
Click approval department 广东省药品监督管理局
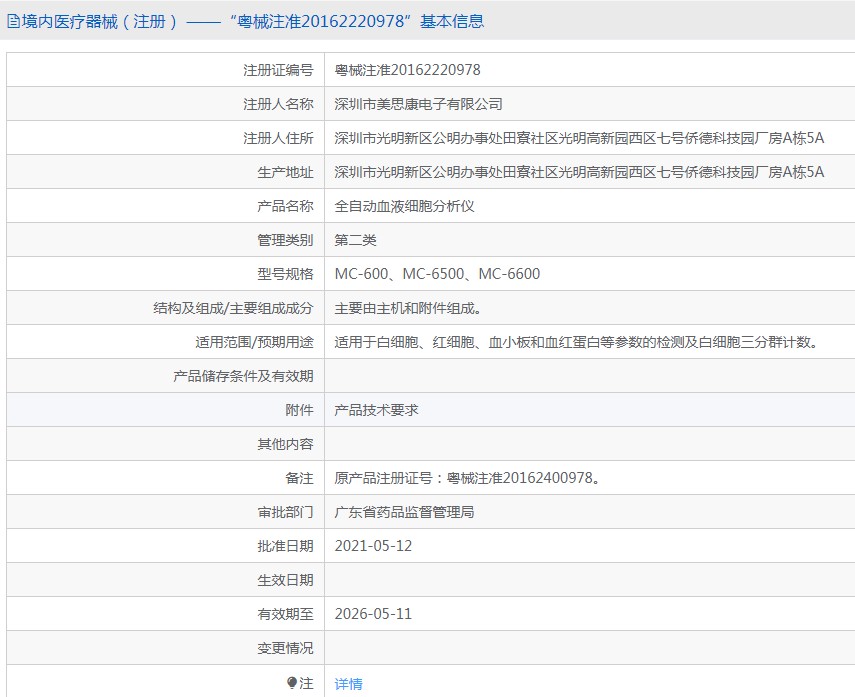pyautogui.click(x=404, y=512)
